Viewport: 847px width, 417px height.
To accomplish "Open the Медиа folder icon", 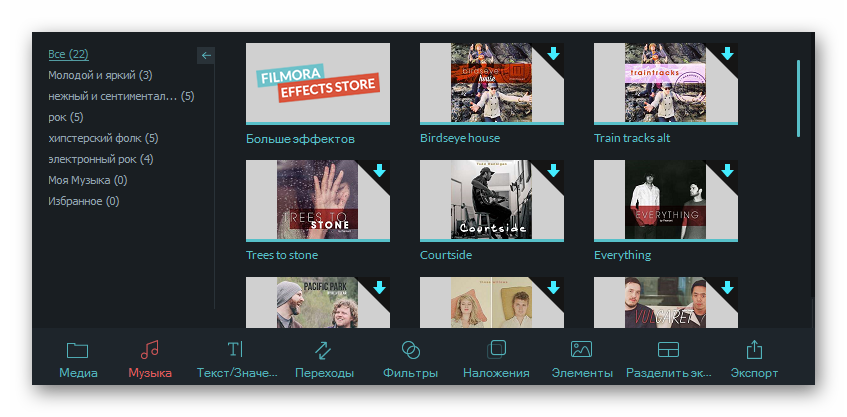I will pyautogui.click(x=77, y=350).
